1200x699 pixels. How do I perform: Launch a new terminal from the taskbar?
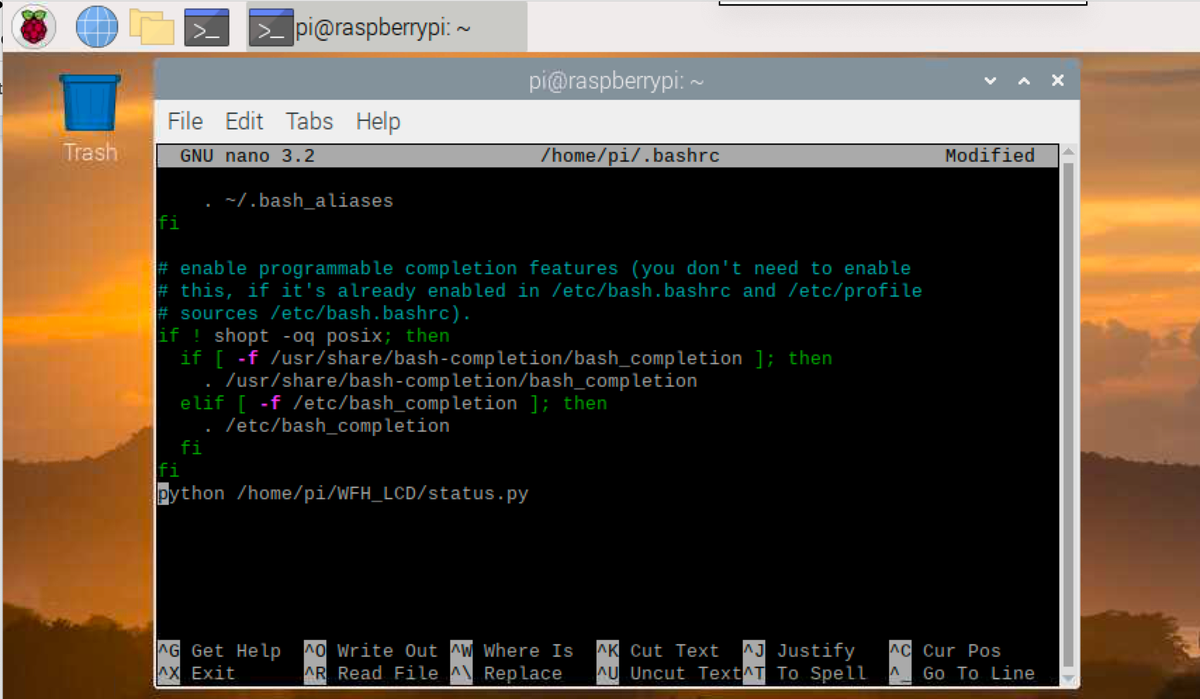[x=205, y=26]
